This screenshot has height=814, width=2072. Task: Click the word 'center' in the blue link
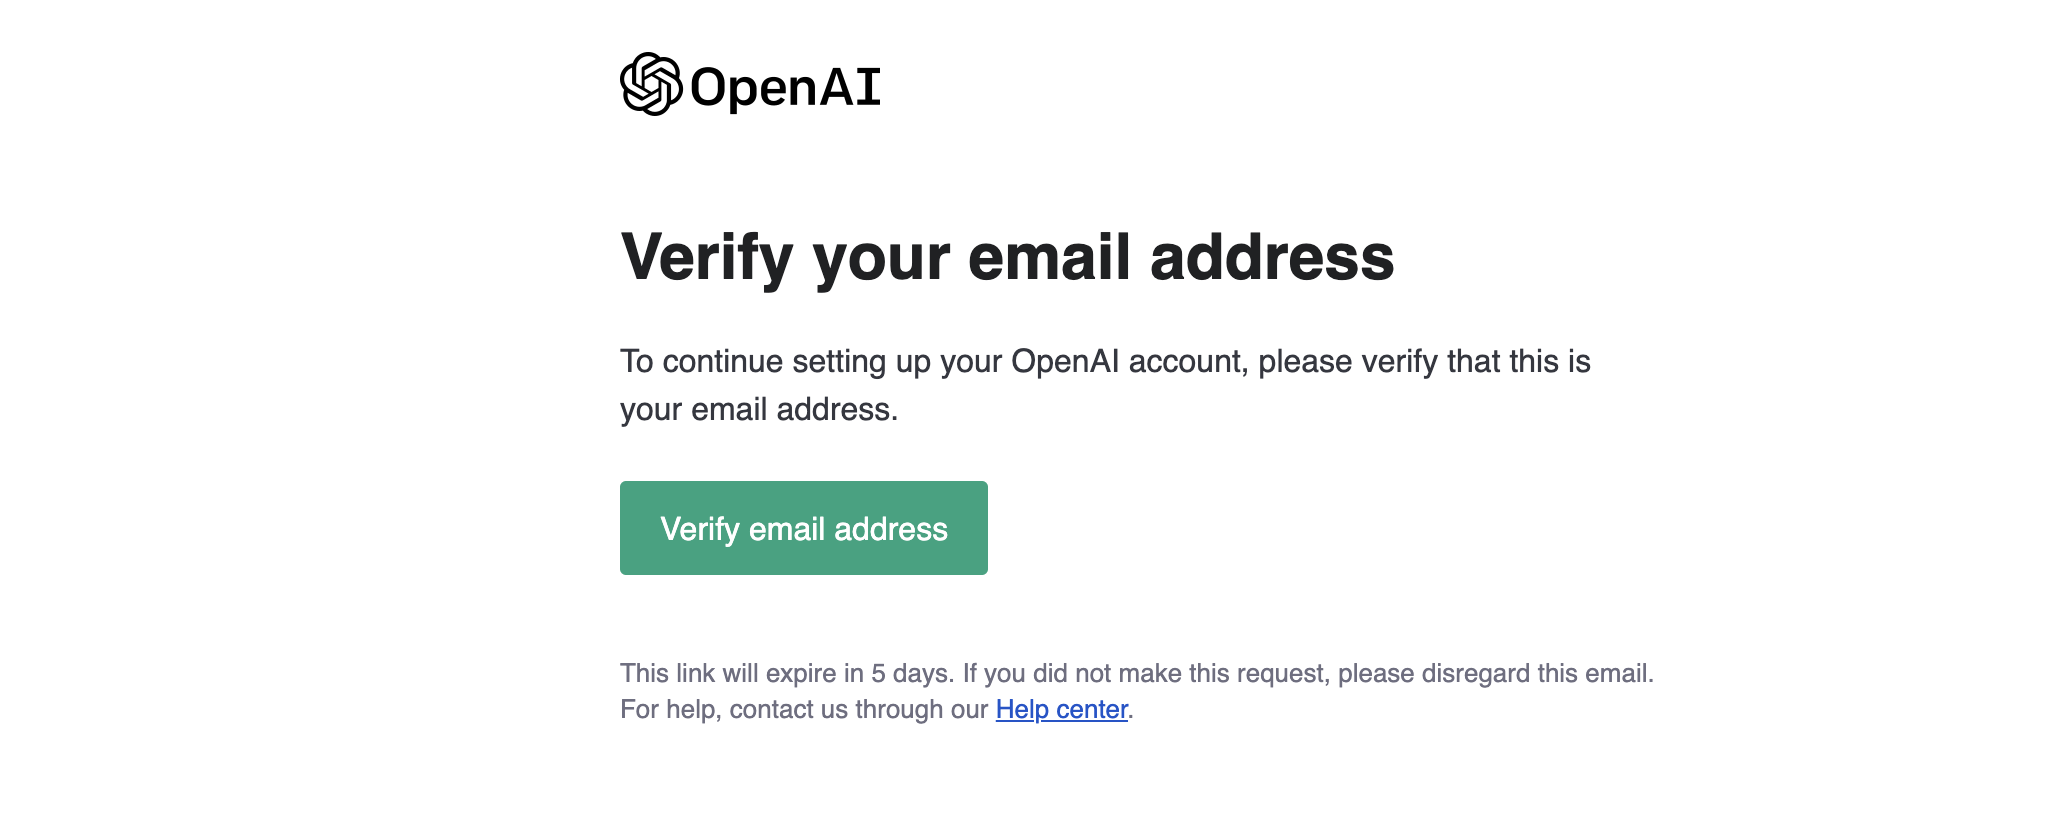(1092, 709)
